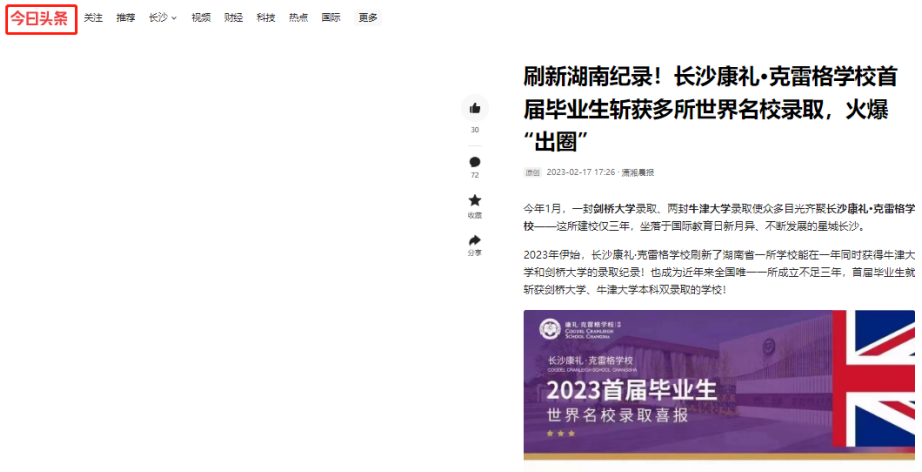This screenshot has height=472, width=922.
Task: Go to 视频 section
Action: click(201, 18)
